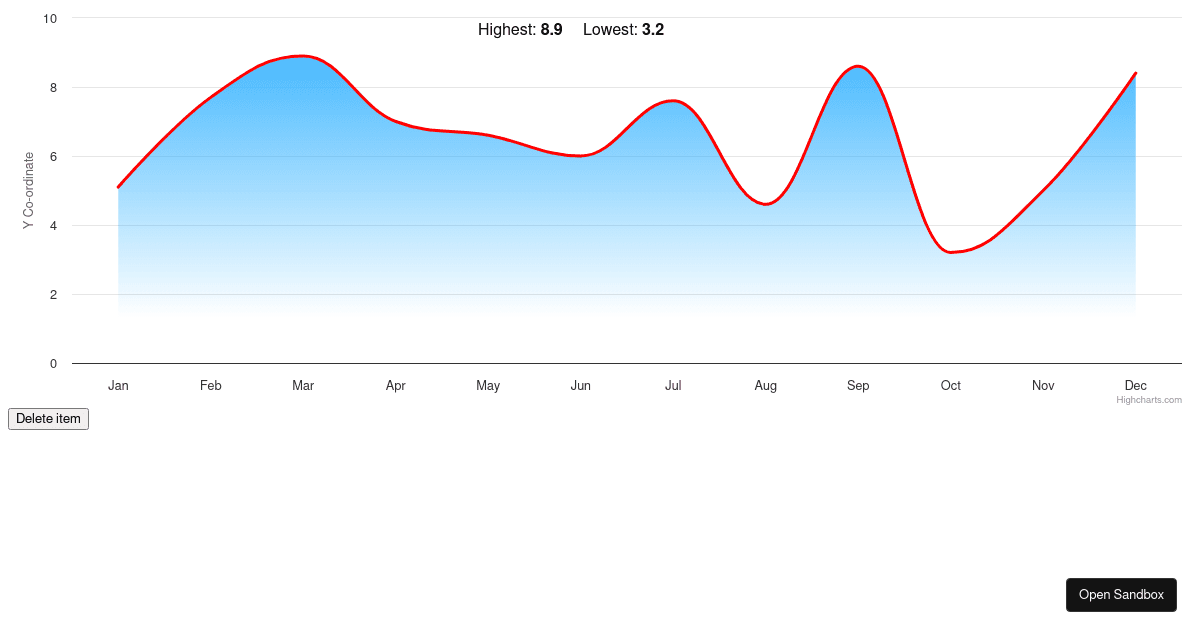Viewport: 1200px width, 630px height.
Task: Click the Delete item button
Action: [x=48, y=419]
